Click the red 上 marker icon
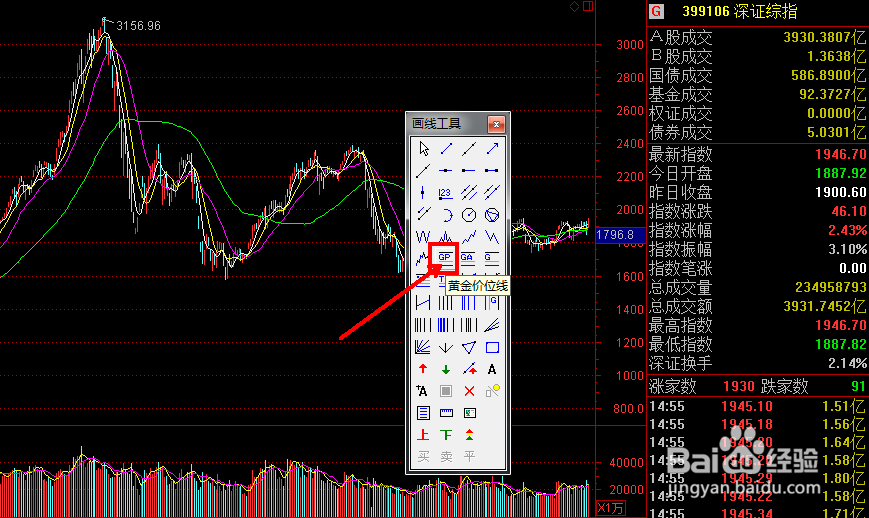The width and height of the screenshot is (869, 518). pyautogui.click(x=423, y=435)
